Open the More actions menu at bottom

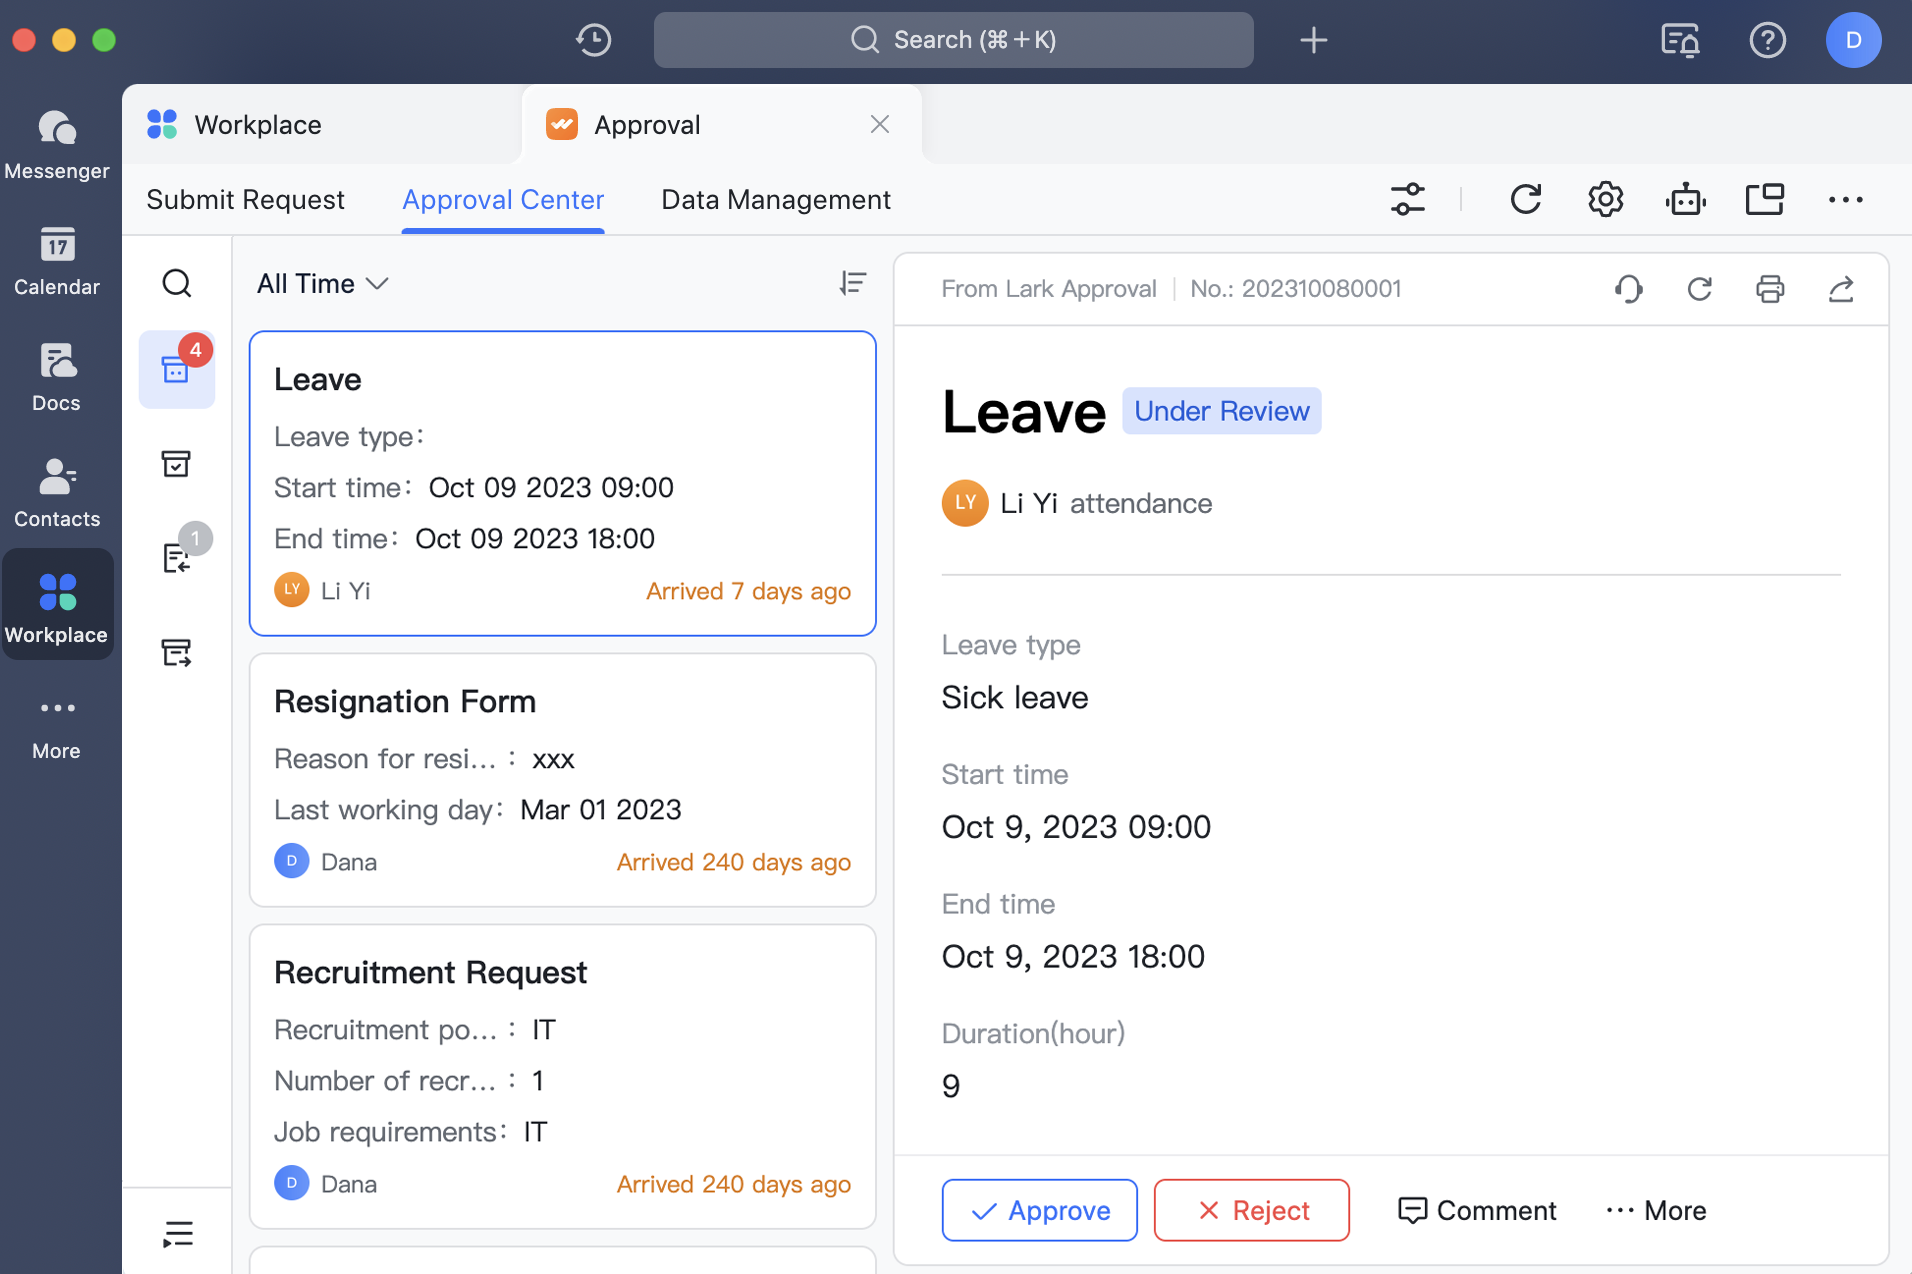tap(1656, 1210)
